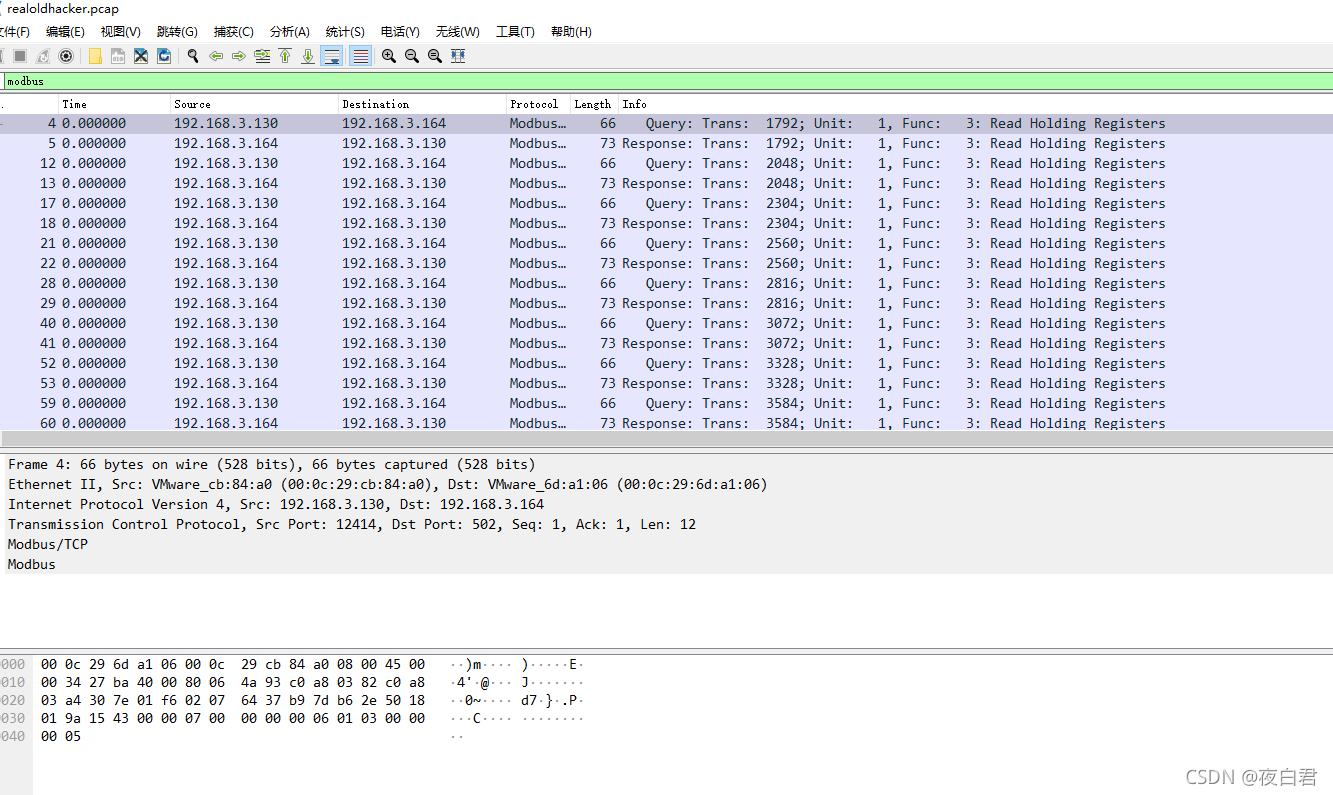Viewport: 1333px width, 795px height.
Task: Sort by the Protocol column header
Action: point(538,104)
